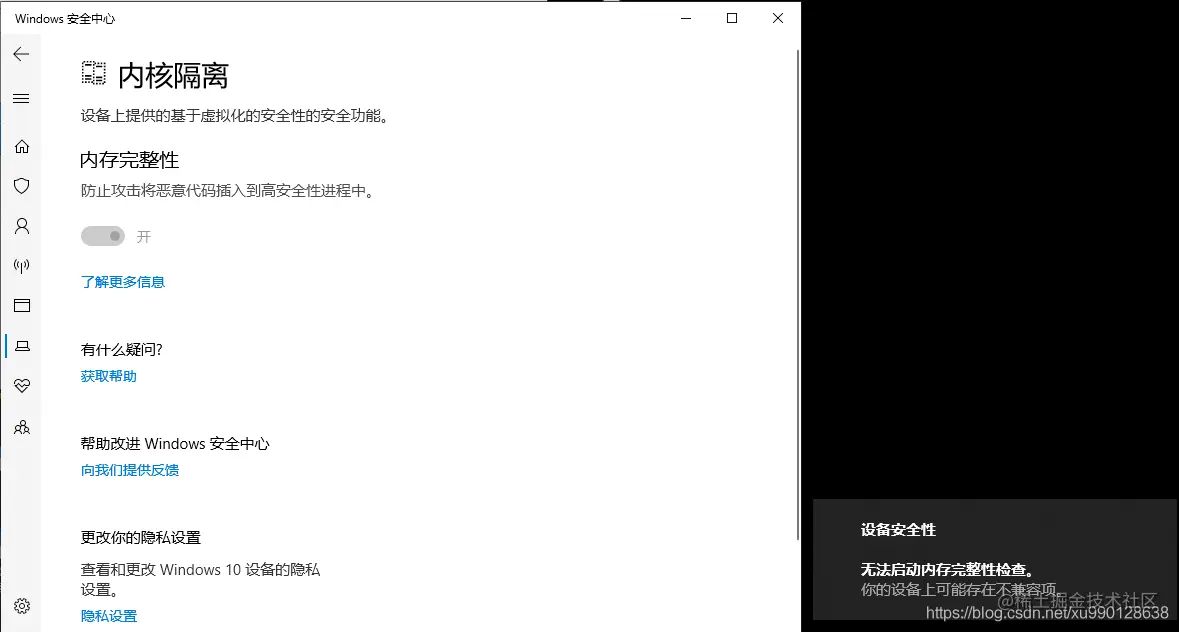Image resolution: width=1179 pixels, height=632 pixels.
Task: Click the 内存完整性 section heading
Action: tap(129, 160)
